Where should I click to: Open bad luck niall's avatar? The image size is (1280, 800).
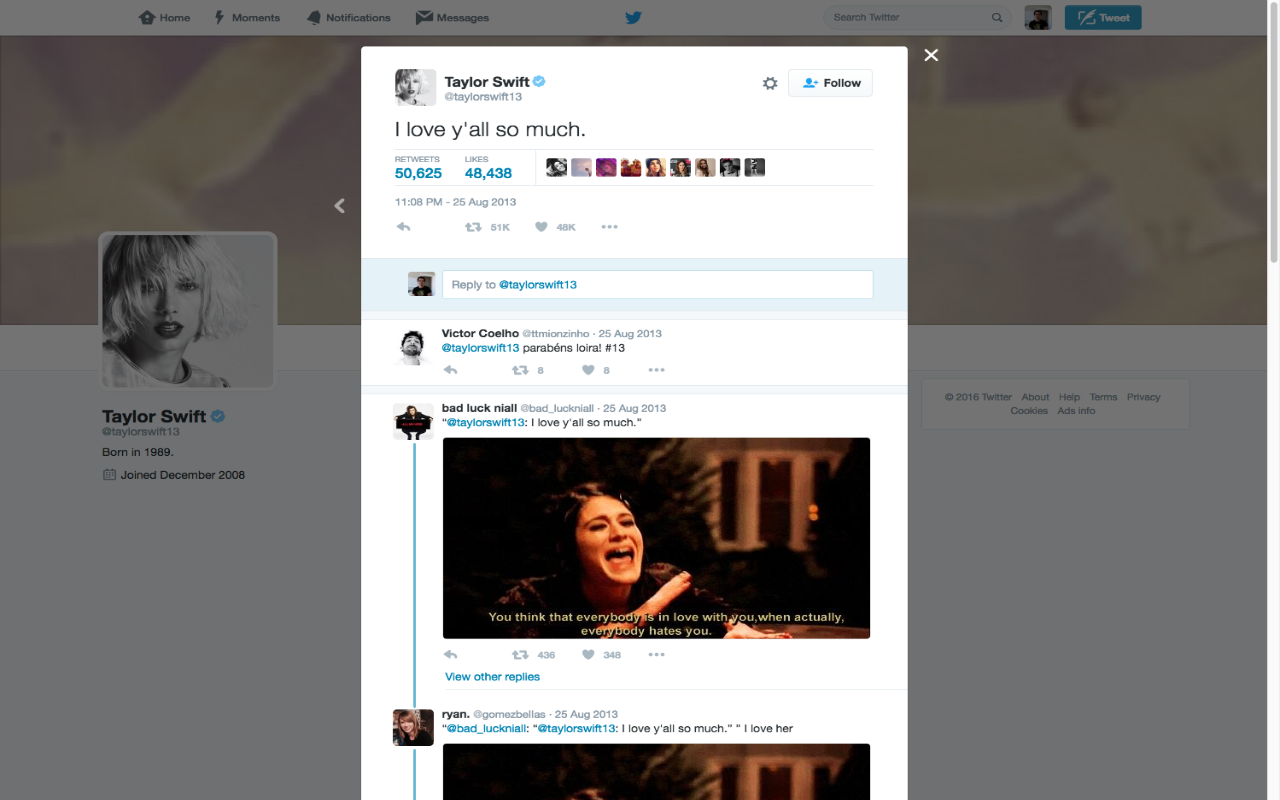click(x=413, y=421)
